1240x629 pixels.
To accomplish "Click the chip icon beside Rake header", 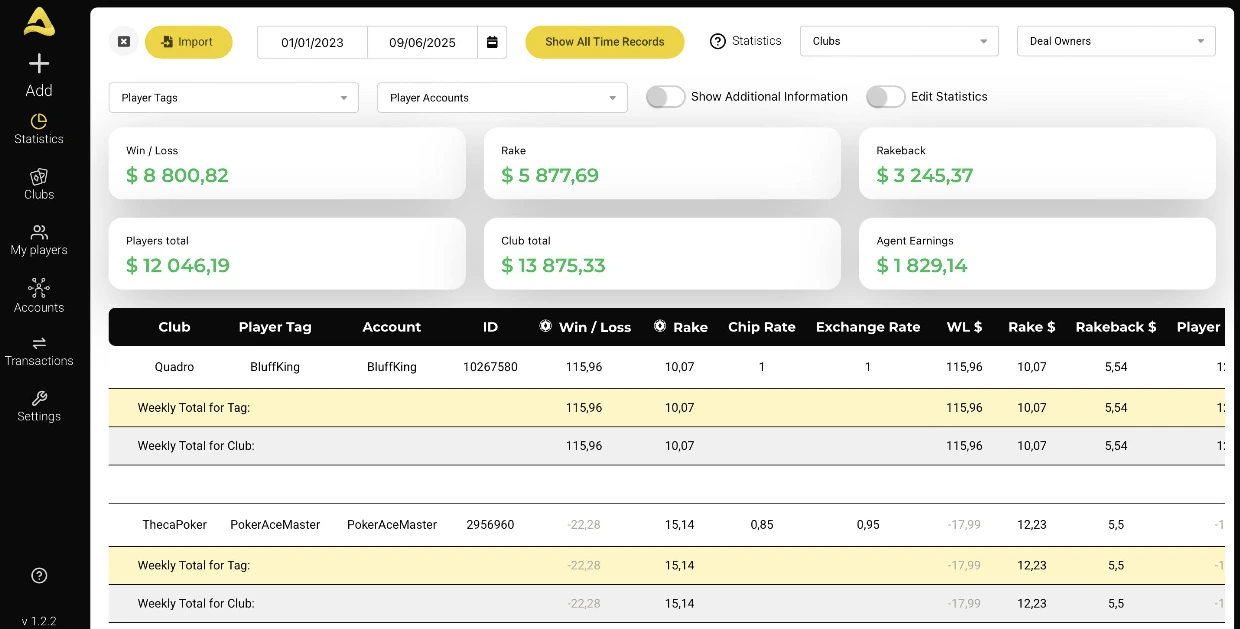I will coord(660,326).
